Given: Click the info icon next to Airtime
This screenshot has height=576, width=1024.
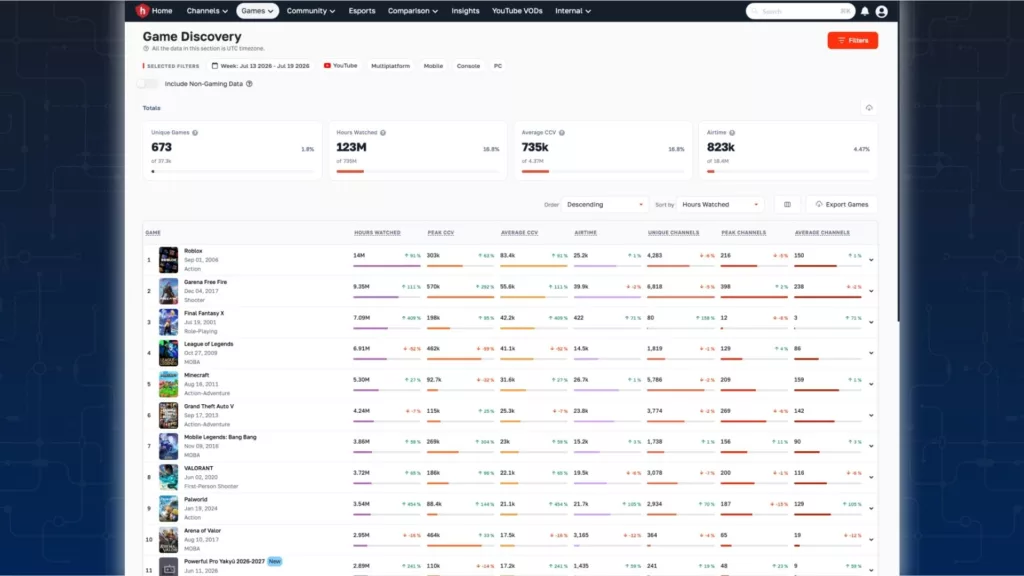Looking at the screenshot, I should [732, 133].
